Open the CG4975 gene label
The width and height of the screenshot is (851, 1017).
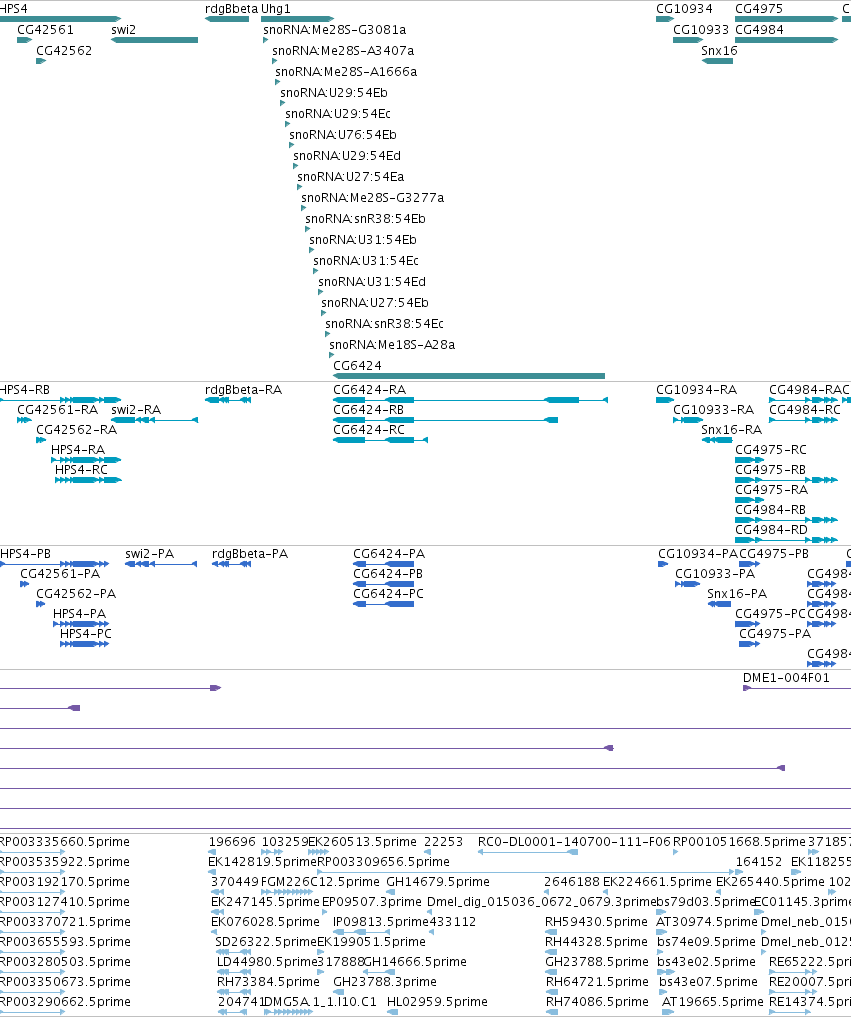759,9
